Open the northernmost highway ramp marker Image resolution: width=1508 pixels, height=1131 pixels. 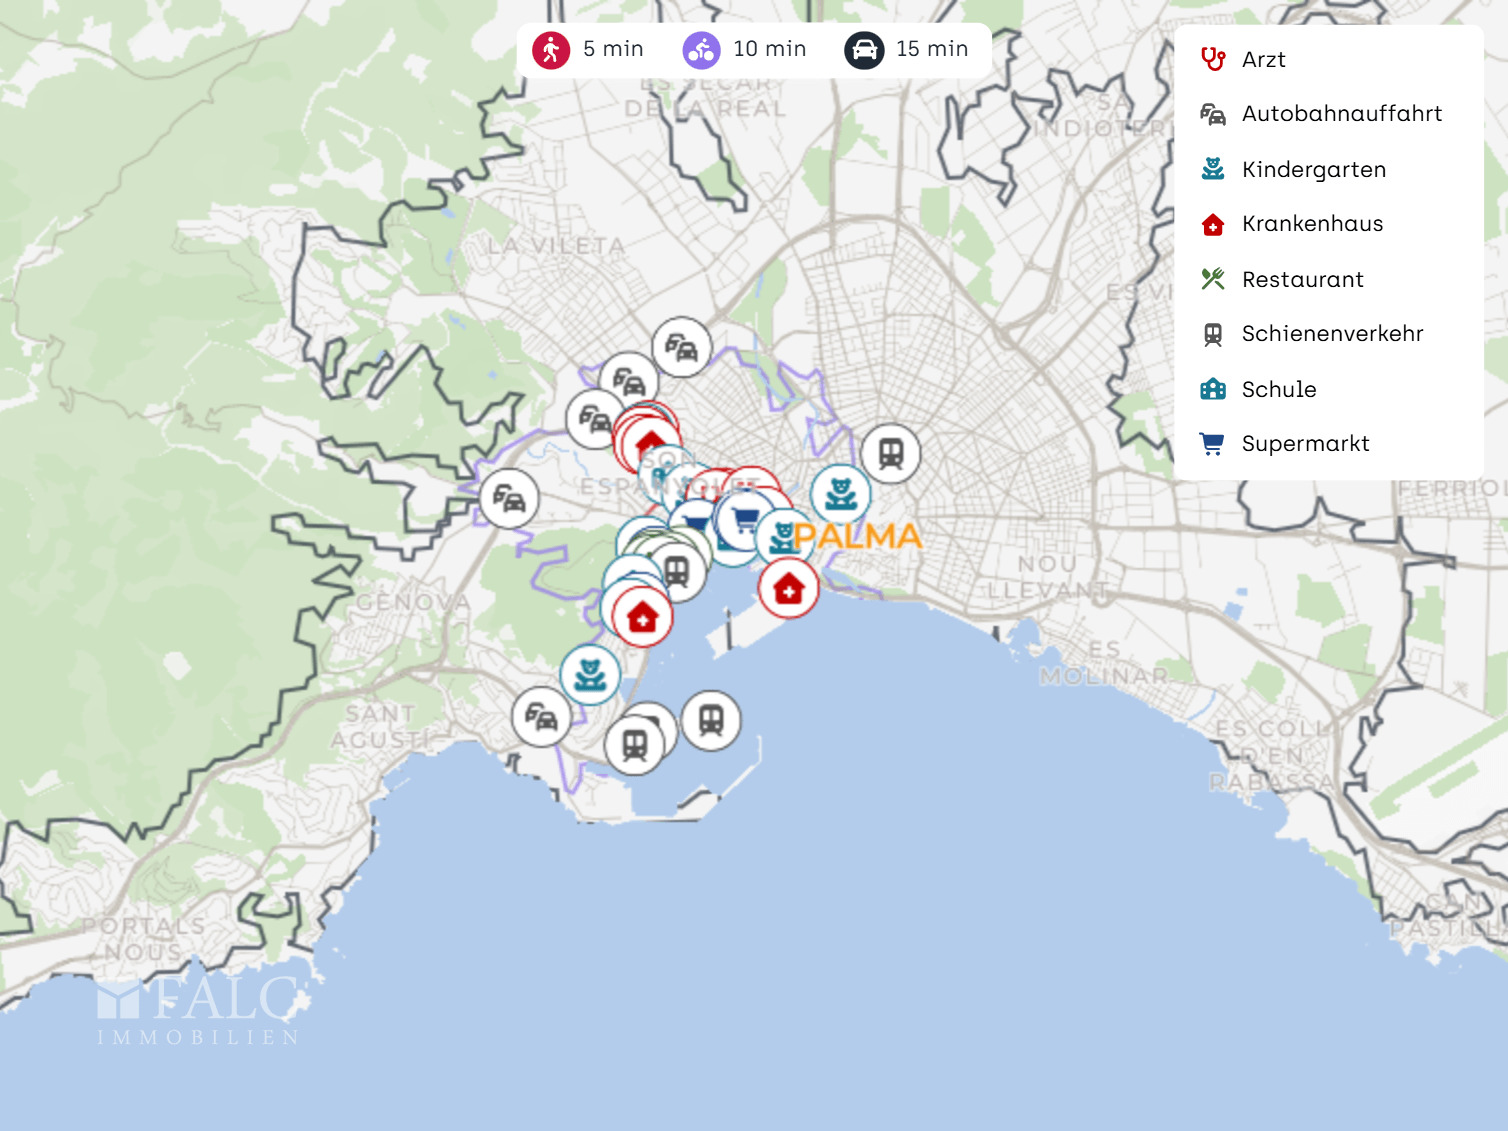[x=682, y=348]
